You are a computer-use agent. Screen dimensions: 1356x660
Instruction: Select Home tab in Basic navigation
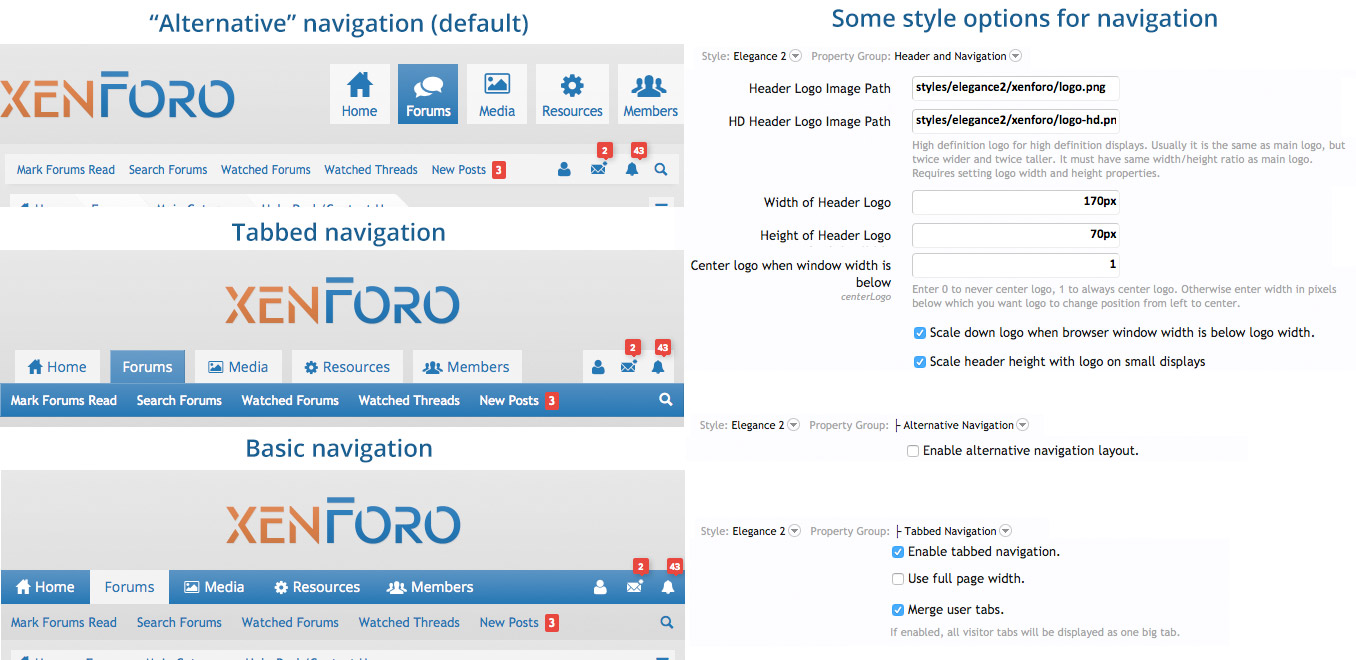pos(45,587)
